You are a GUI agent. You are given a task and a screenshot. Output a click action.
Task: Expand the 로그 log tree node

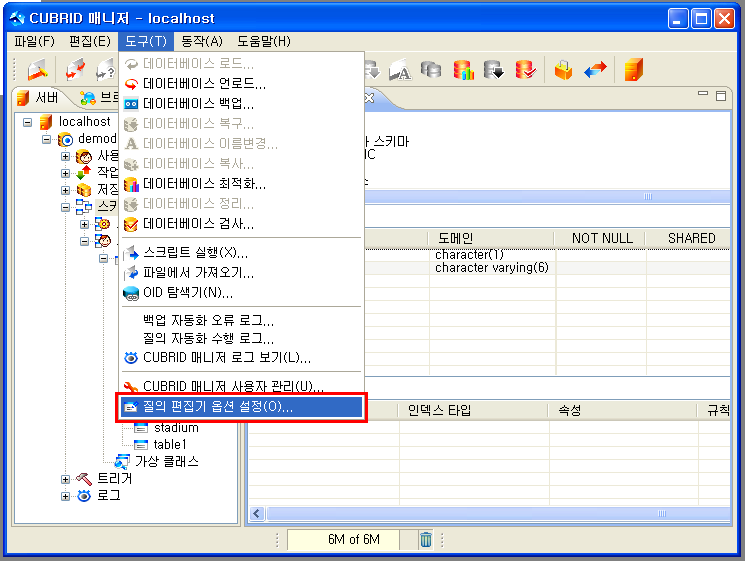pyautogui.click(x=66, y=496)
